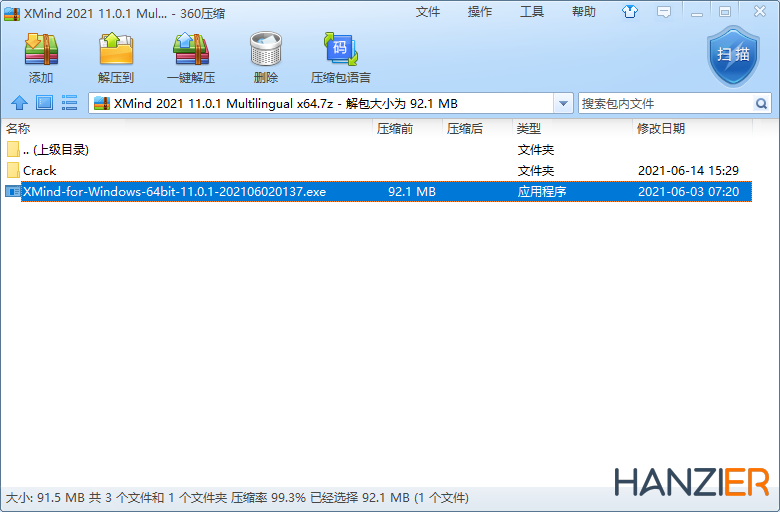The image size is (780, 512).
Task: Click the 解压到 (Extract to) icon
Action: click(116, 57)
